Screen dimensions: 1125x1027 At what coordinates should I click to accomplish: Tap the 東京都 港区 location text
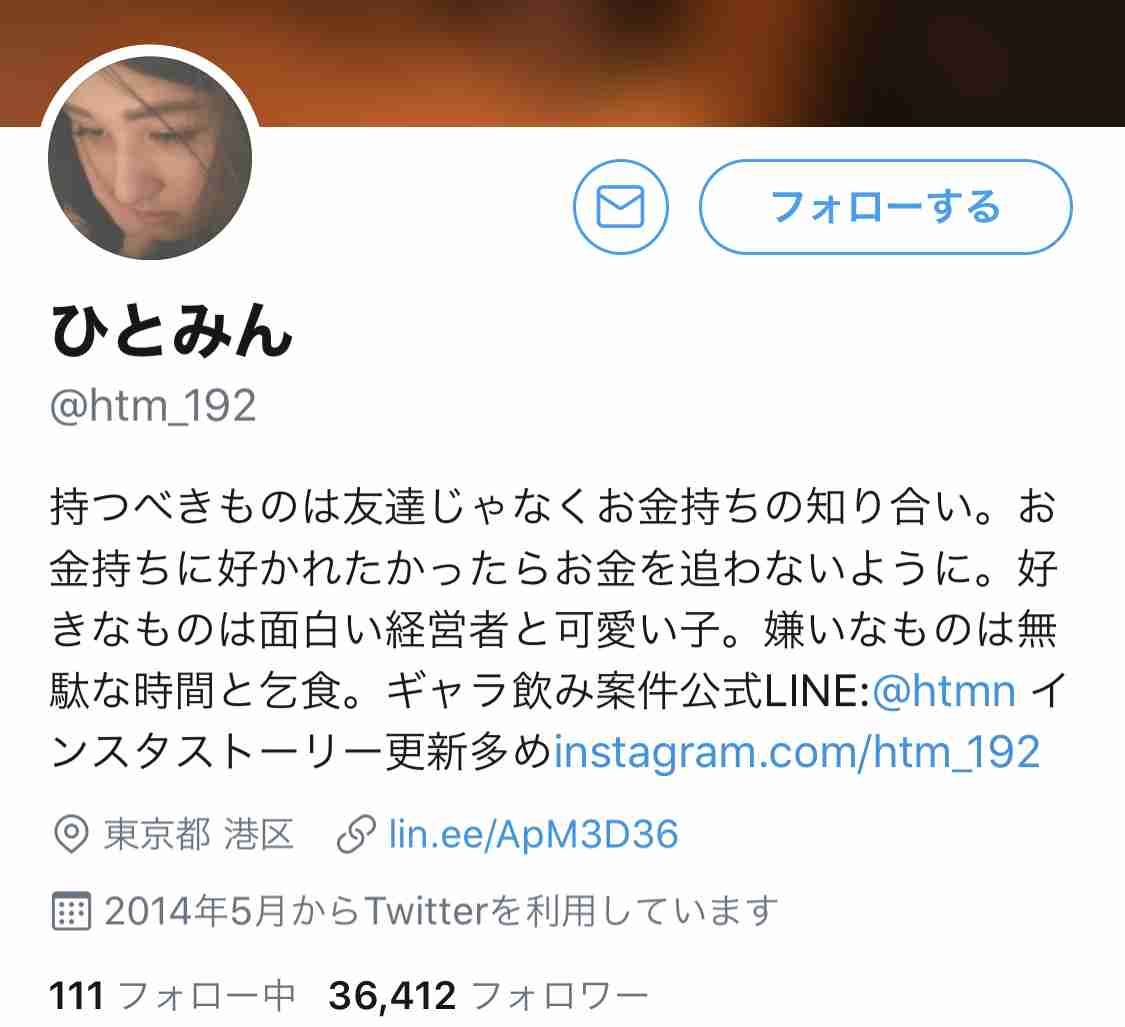coord(199,834)
